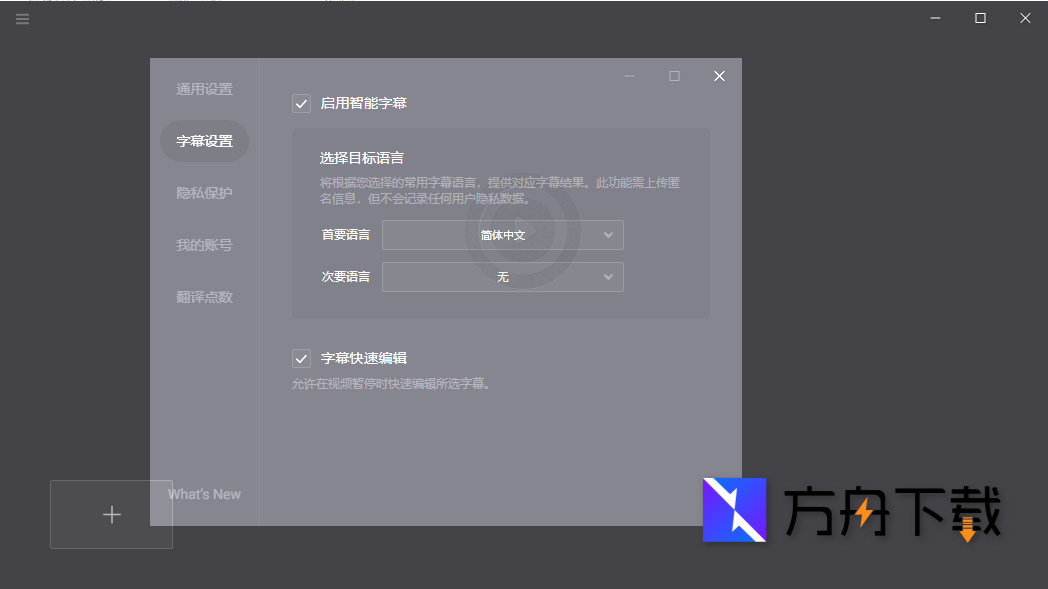View the 翻译点数 tab
The image size is (1048, 589).
(204, 296)
